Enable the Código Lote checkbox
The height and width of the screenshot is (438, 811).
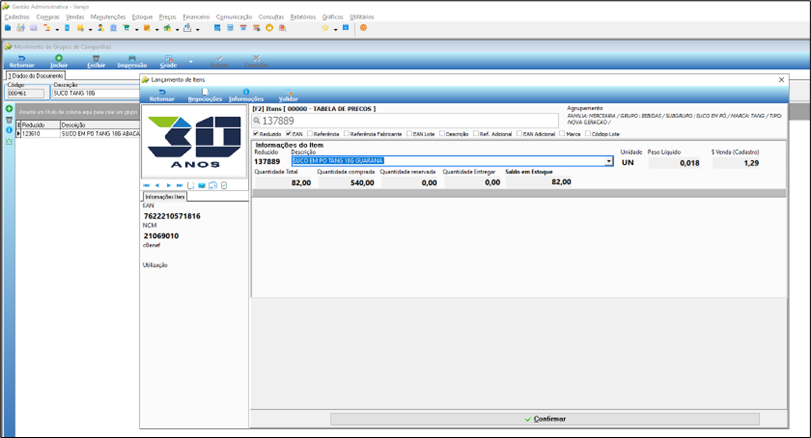[588, 133]
